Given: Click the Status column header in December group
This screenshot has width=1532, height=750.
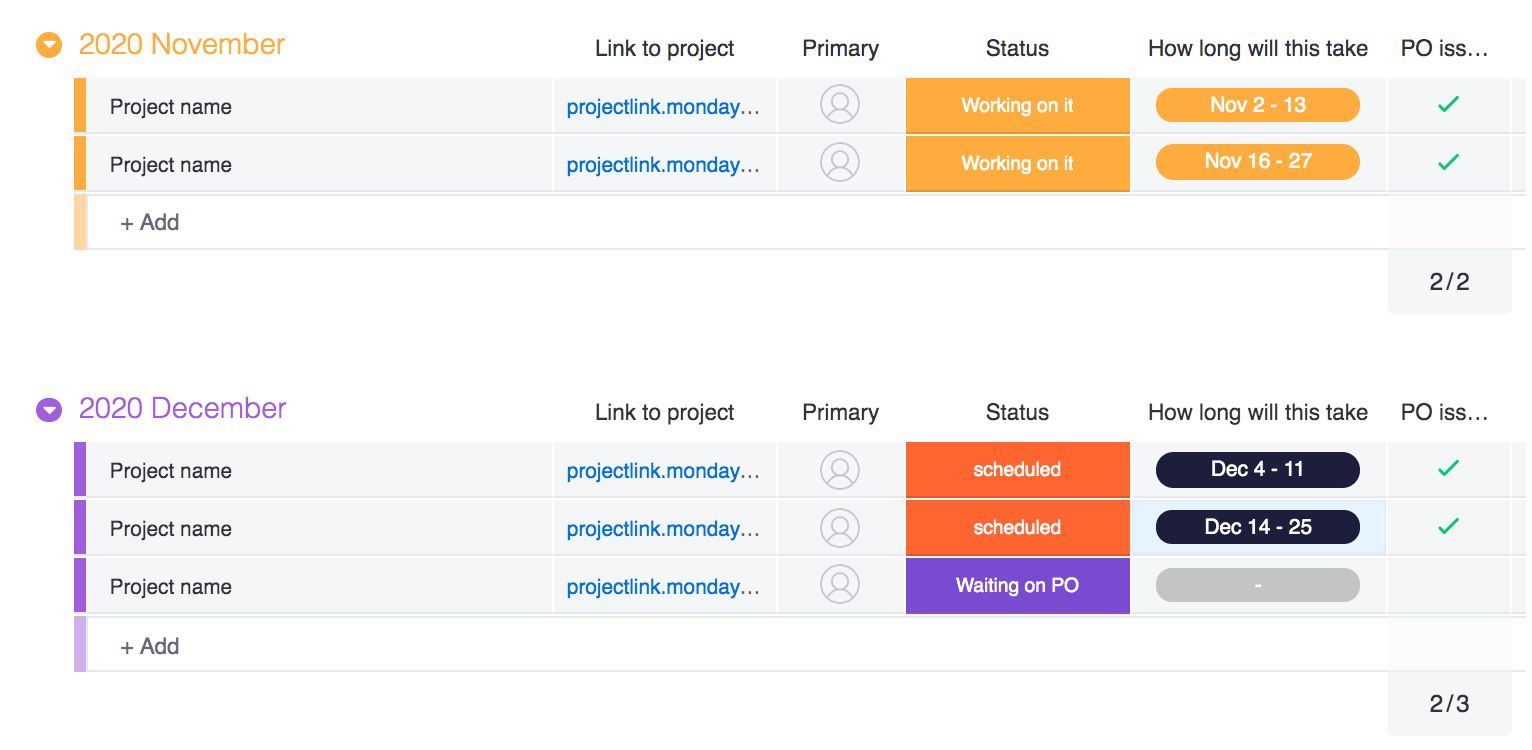Looking at the screenshot, I should [x=1017, y=412].
